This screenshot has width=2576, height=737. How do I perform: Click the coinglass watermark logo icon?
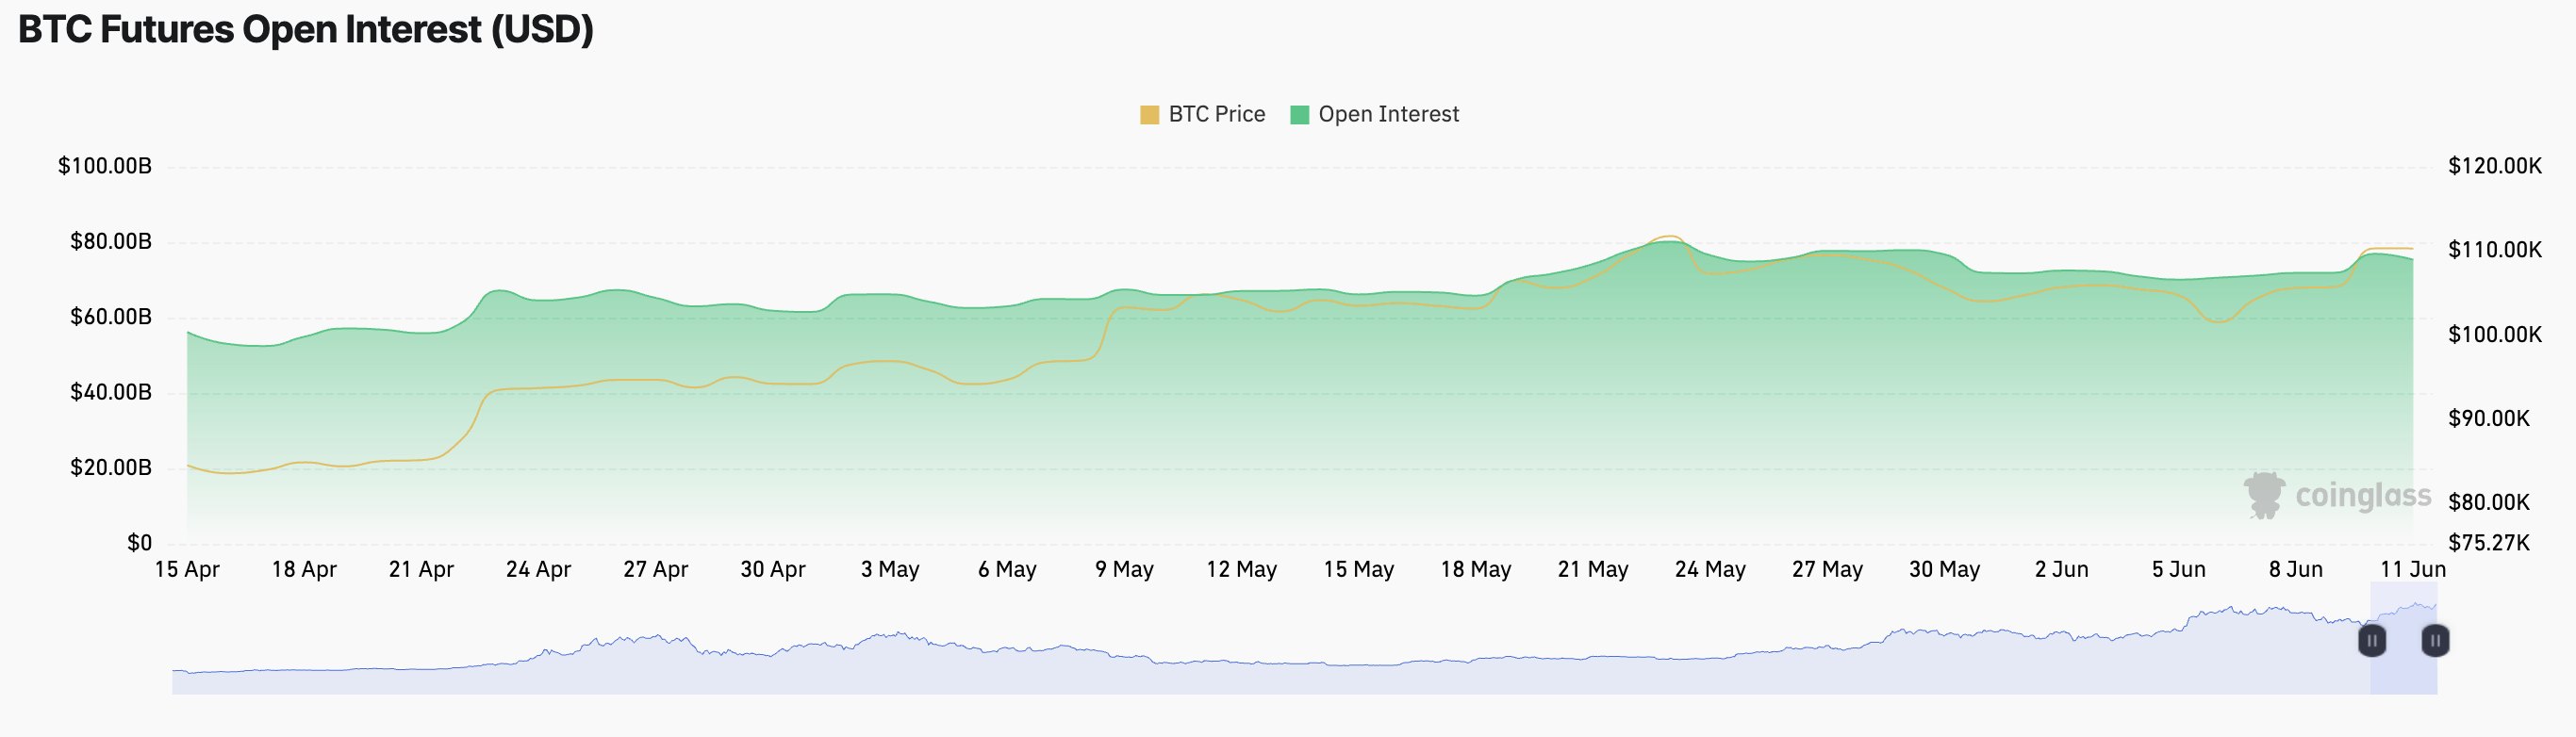pyautogui.click(x=2264, y=495)
